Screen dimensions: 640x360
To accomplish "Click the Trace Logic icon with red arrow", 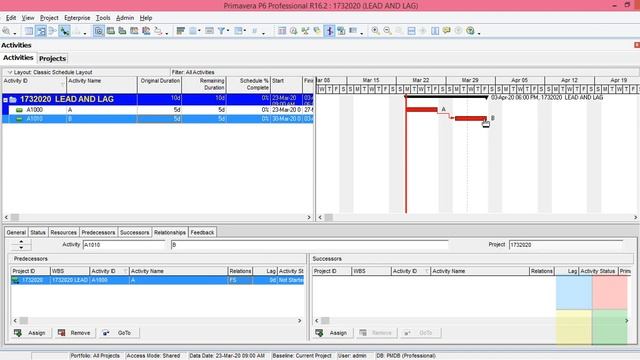I will (158, 31).
